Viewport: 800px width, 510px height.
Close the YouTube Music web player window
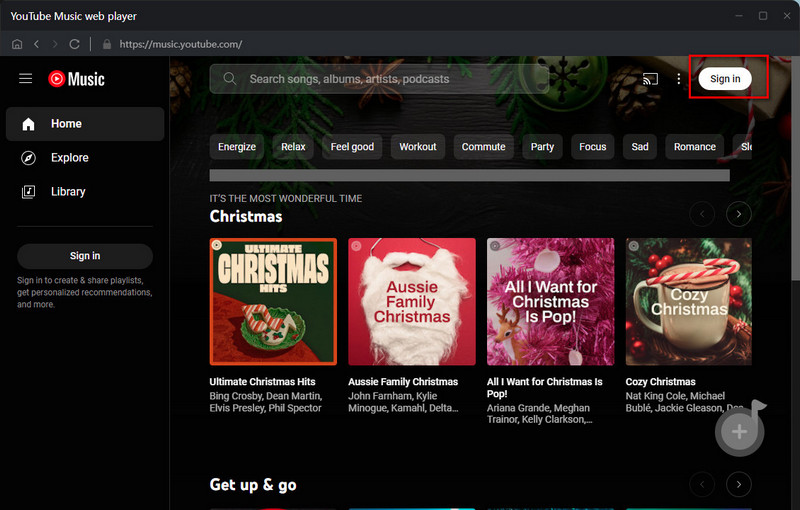coord(787,16)
